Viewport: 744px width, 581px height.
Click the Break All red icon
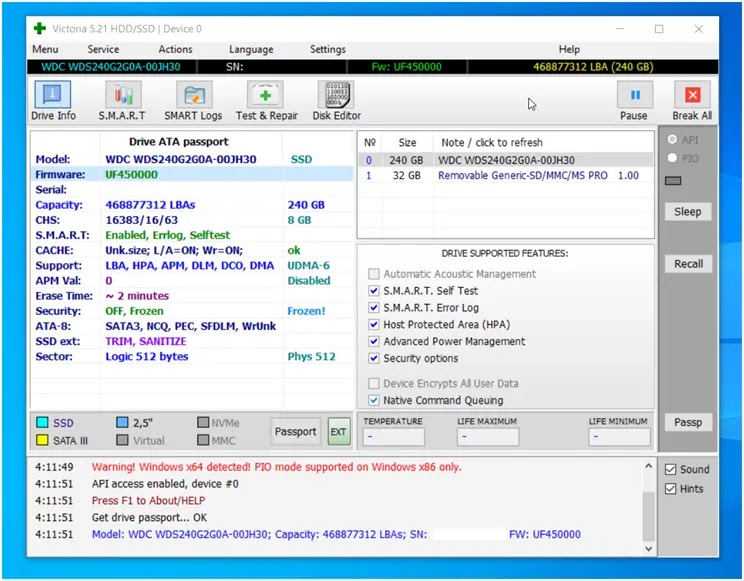click(x=692, y=94)
